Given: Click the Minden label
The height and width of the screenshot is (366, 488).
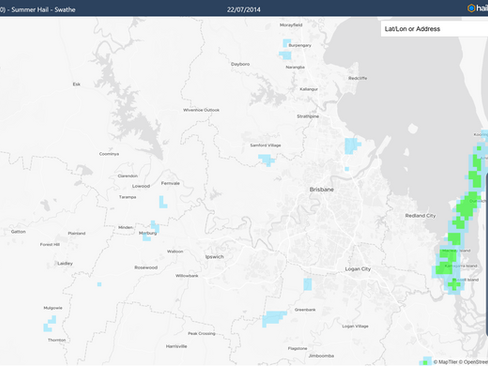Looking at the screenshot, I should (x=126, y=227).
